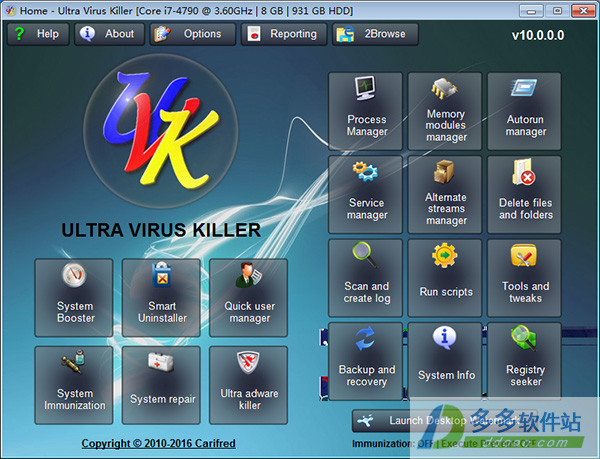The width and height of the screenshot is (600, 459).
Task: Open Smart Uninstaller trash icon
Action: pyautogui.click(x=161, y=274)
